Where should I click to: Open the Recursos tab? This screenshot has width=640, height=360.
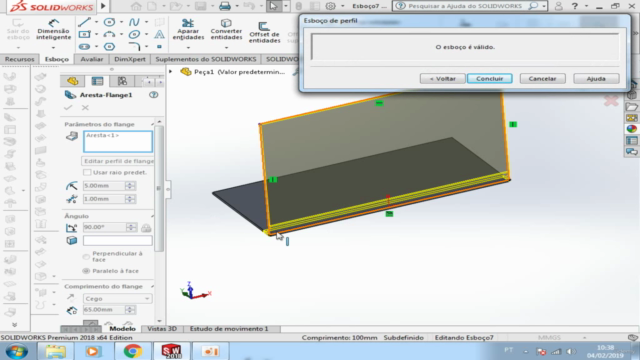(20, 59)
